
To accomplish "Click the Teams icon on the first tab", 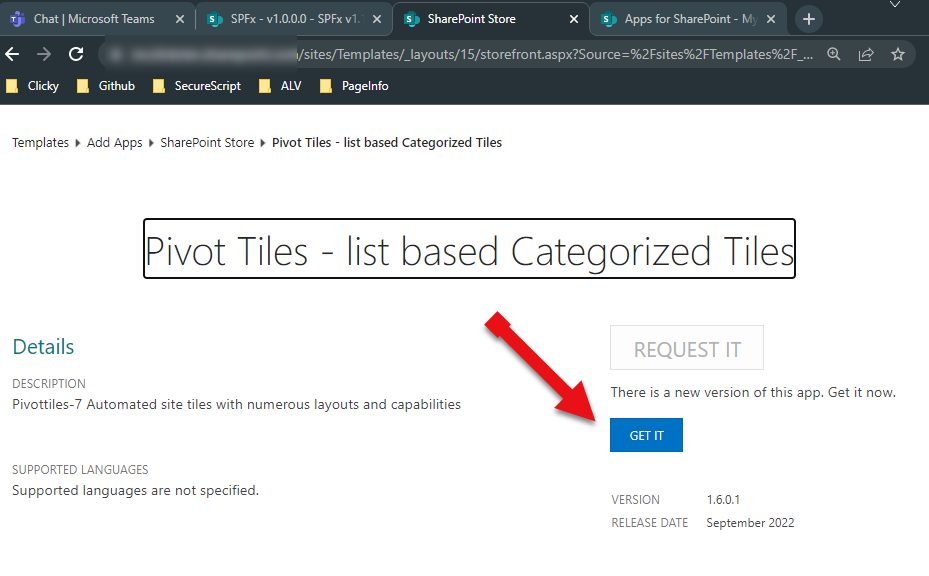I will [17, 19].
